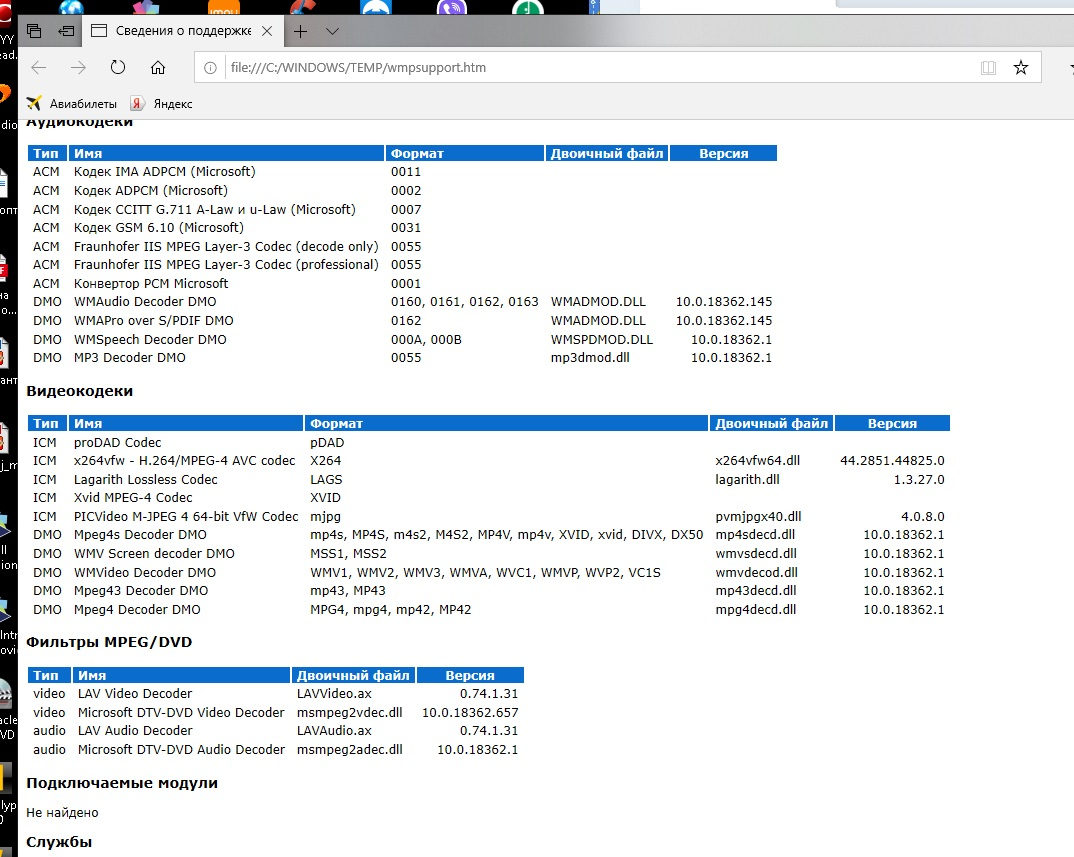Image resolution: width=1074 pixels, height=857 pixels.
Task: Select WMVideo Decoder DMO text
Action: tap(145, 573)
